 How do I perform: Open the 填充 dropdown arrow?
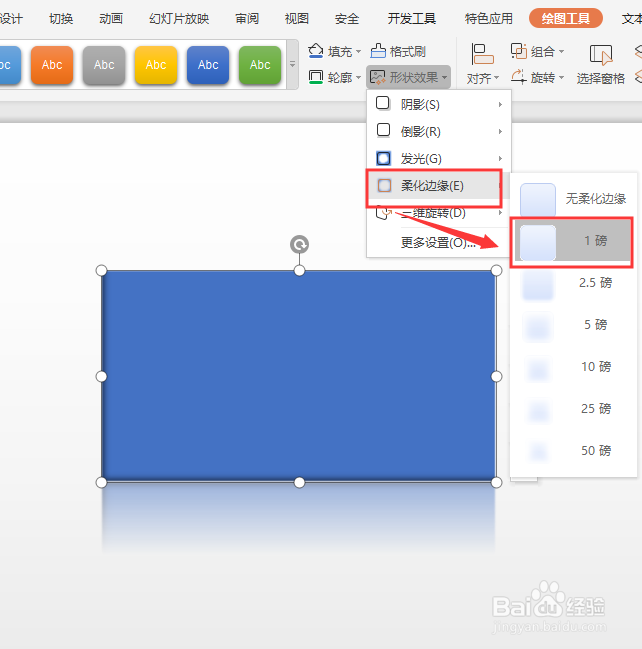click(358, 52)
